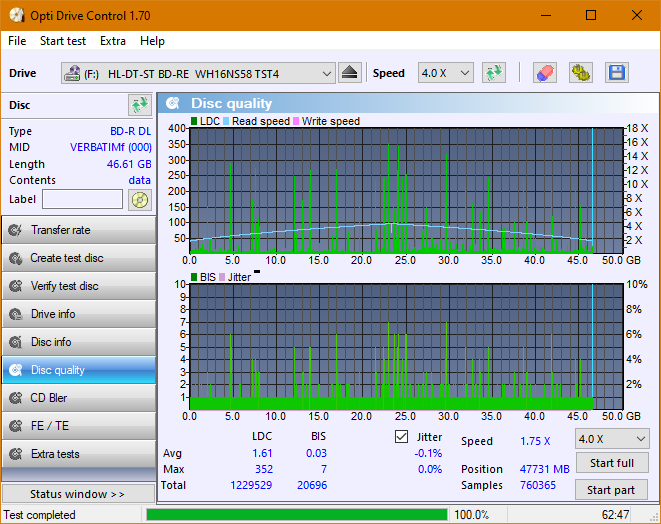This screenshot has height=524, width=661.
Task: Click the refresh speed icon beside Speed dropdown
Action: point(494,73)
